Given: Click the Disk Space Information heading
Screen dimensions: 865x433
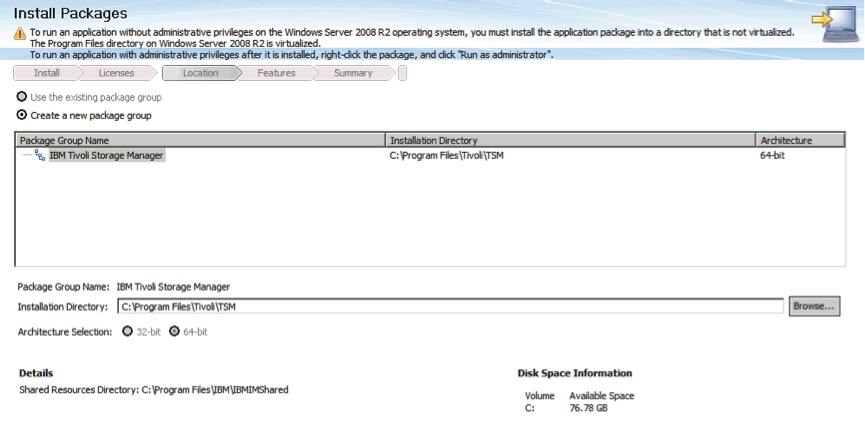Looking at the screenshot, I should (x=575, y=373).
